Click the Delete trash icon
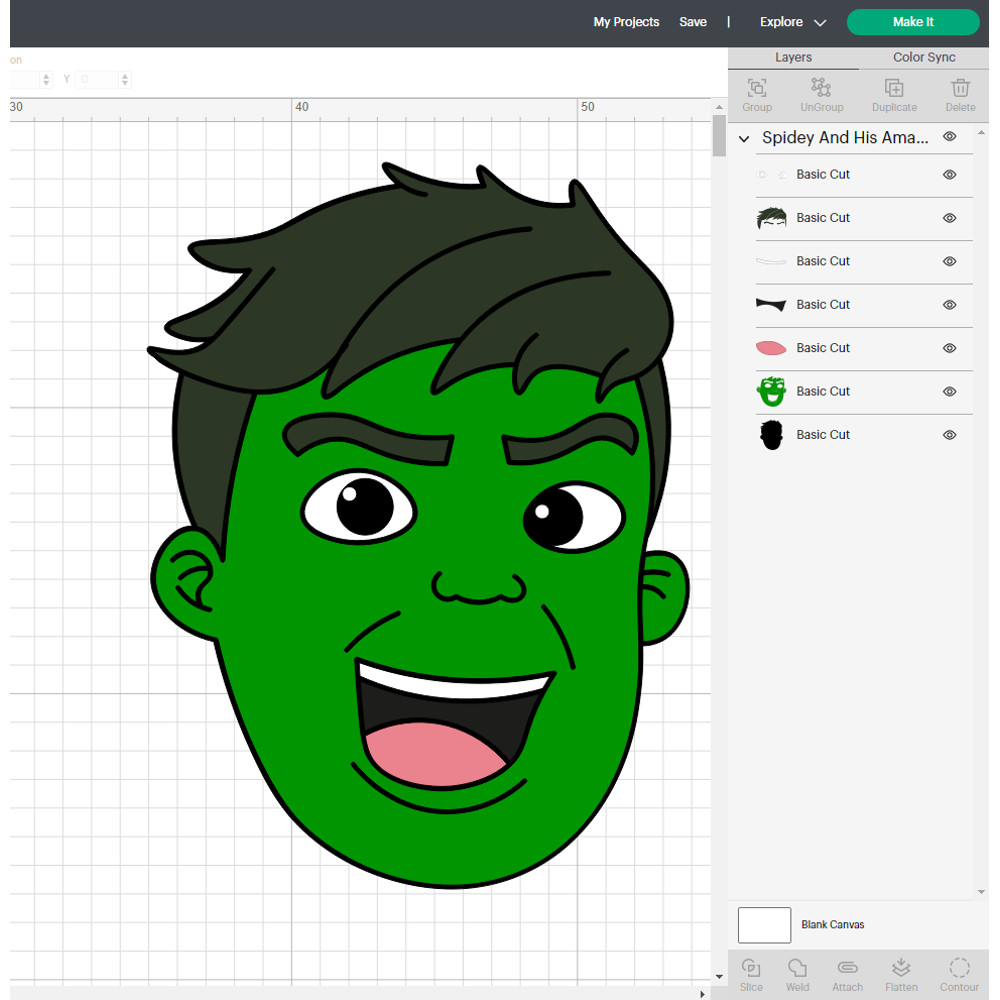 pyautogui.click(x=960, y=88)
